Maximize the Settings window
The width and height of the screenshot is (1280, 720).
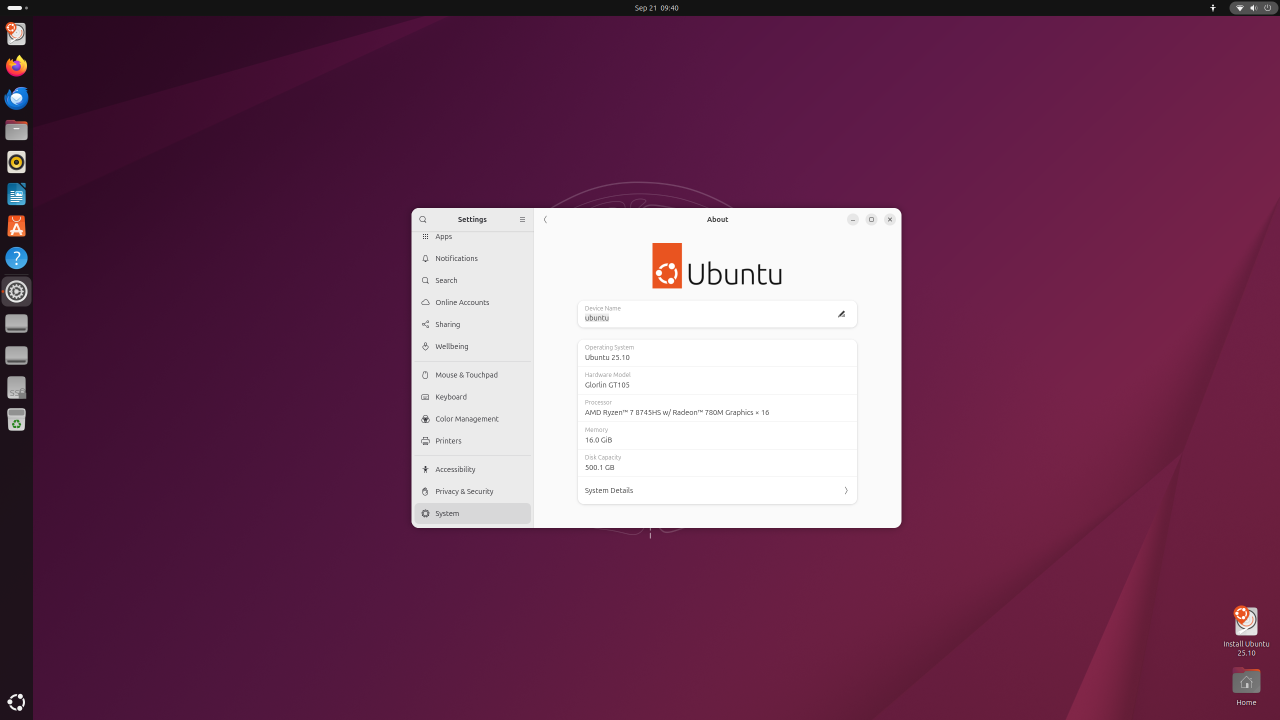(871, 220)
